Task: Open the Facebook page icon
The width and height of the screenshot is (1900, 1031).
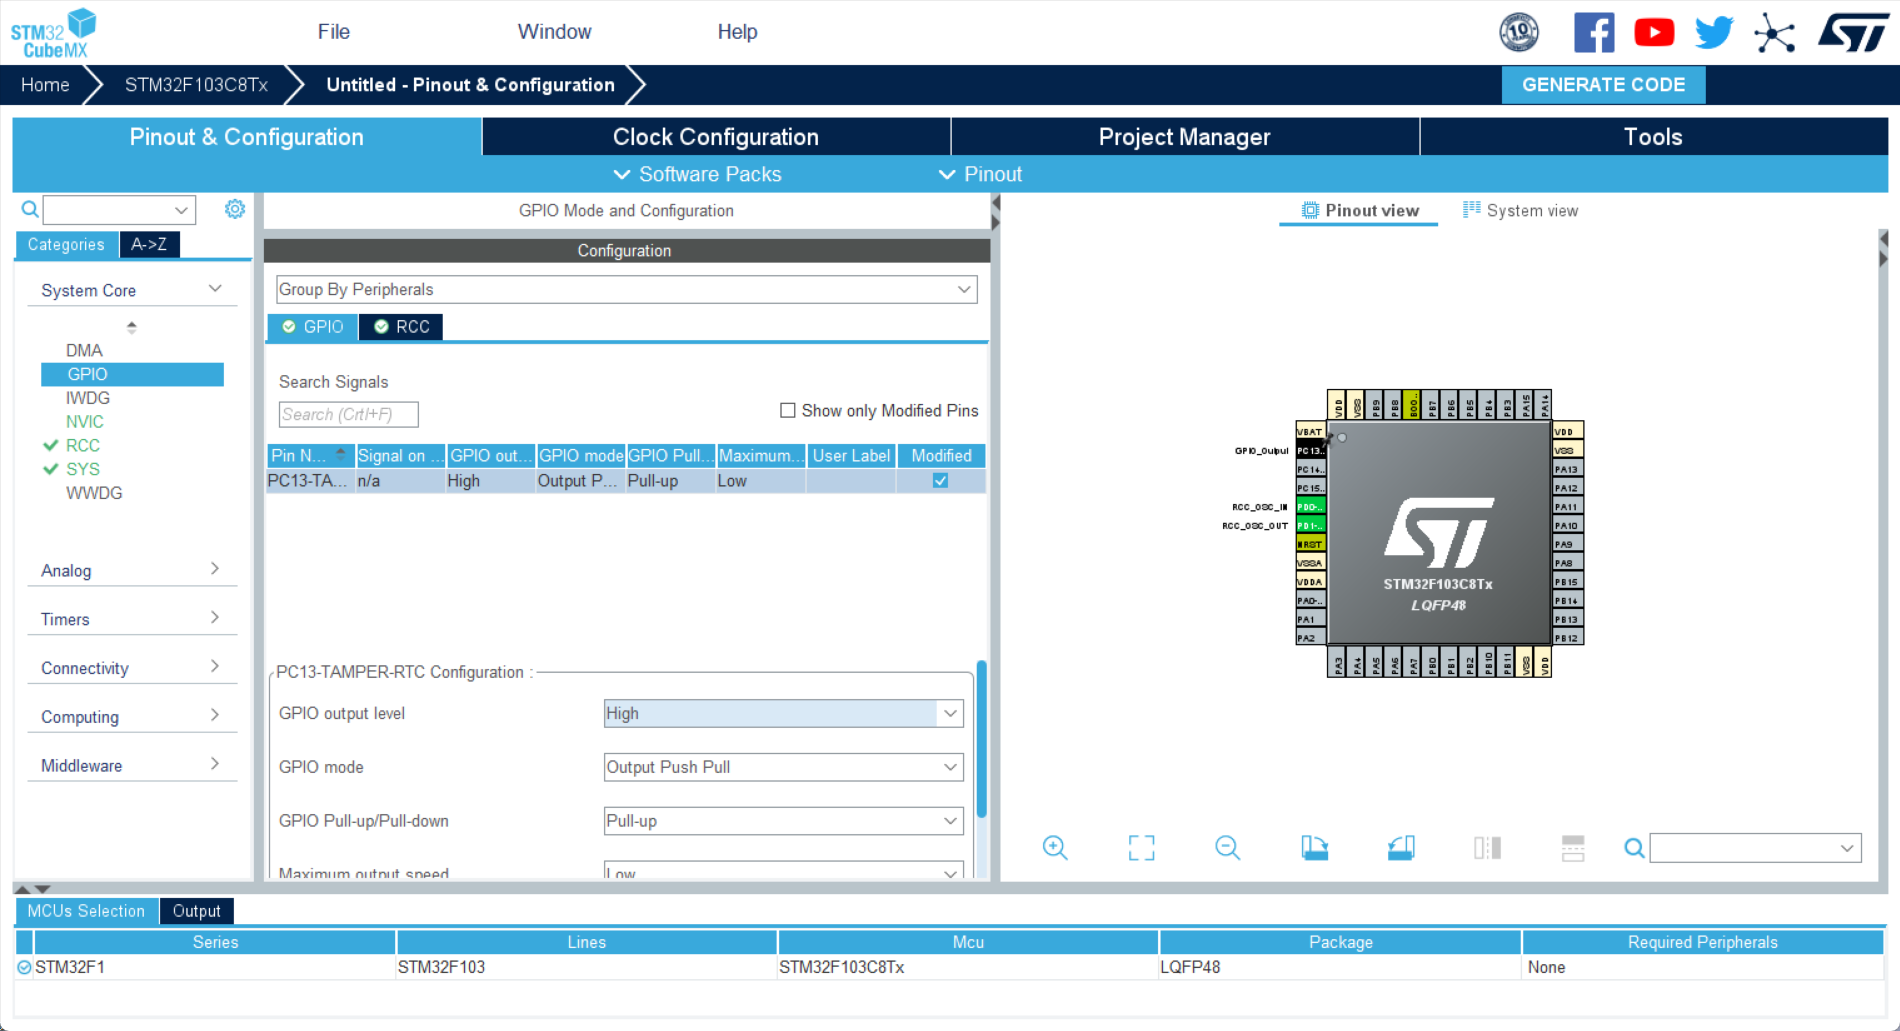Action: (1594, 32)
